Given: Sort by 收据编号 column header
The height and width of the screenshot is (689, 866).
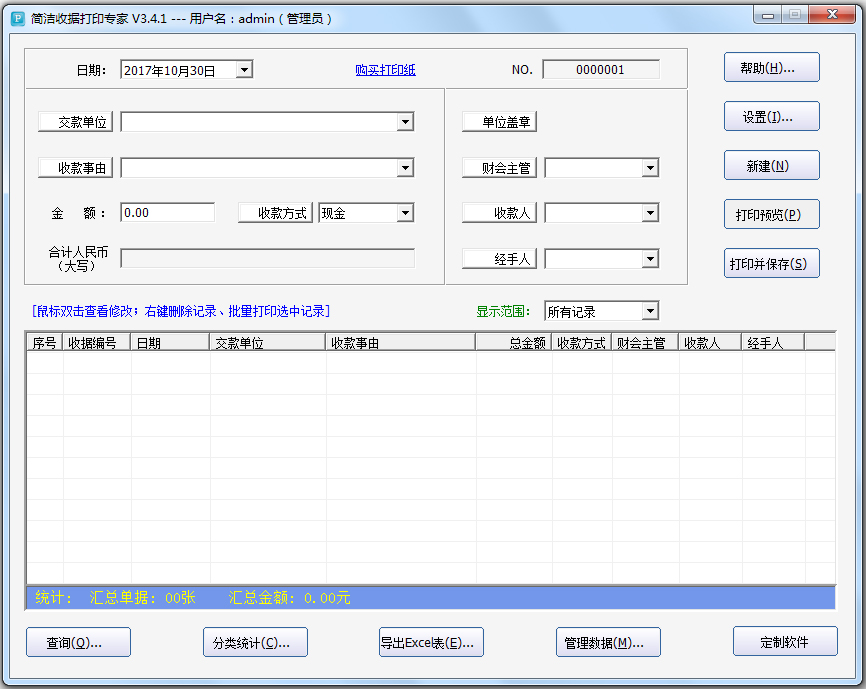Looking at the screenshot, I should pos(97,343).
